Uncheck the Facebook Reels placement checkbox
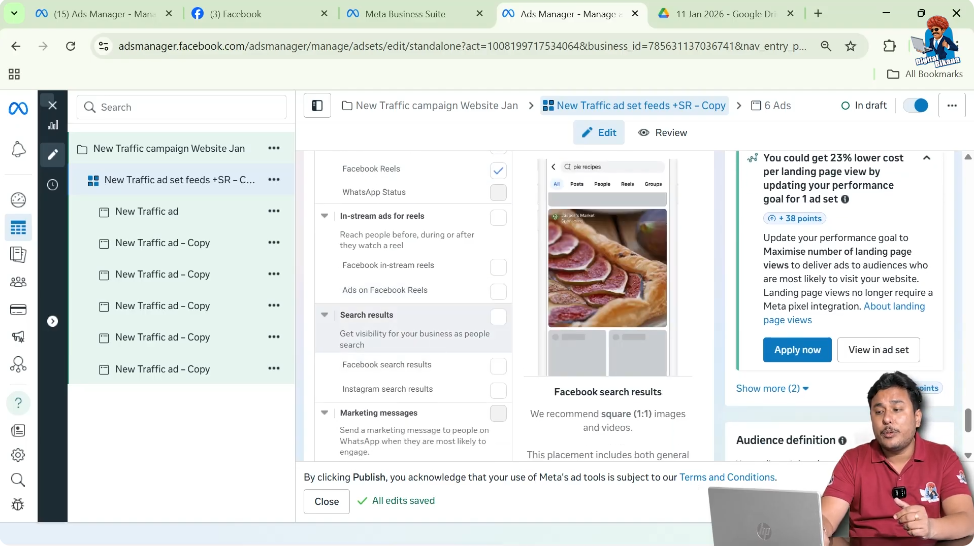The image size is (974, 548). tap(498, 170)
